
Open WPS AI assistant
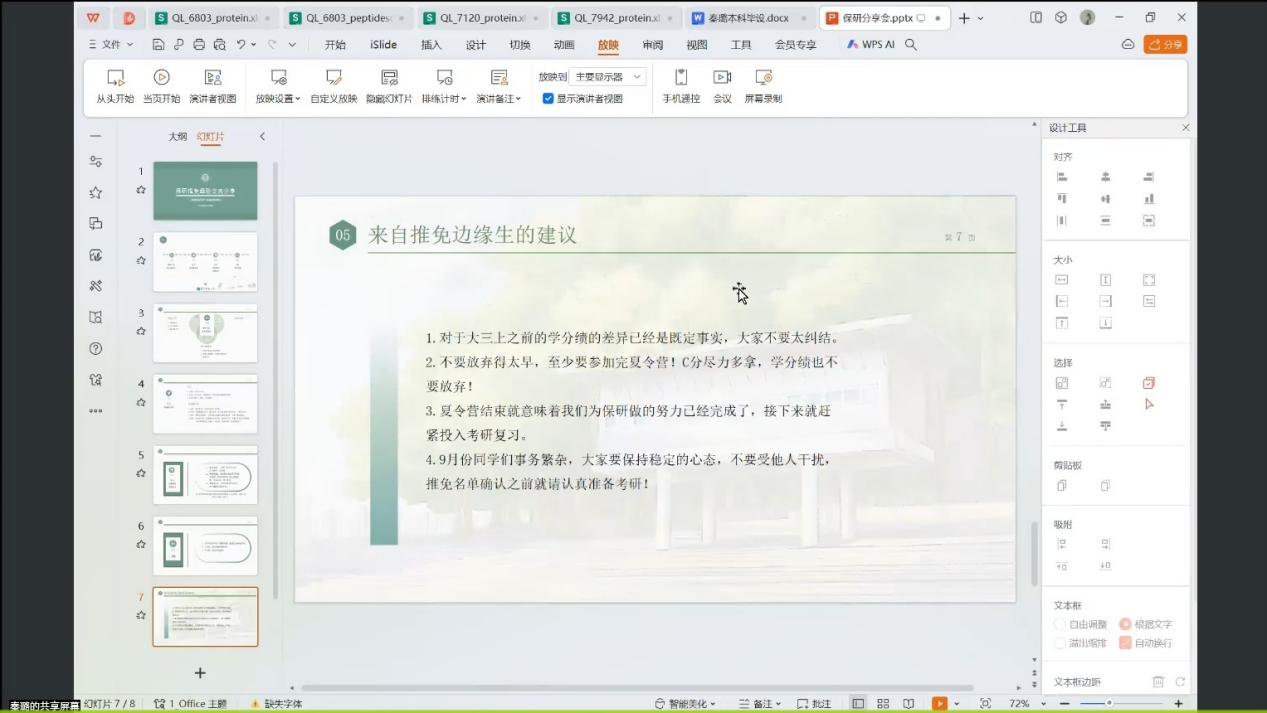tap(871, 45)
